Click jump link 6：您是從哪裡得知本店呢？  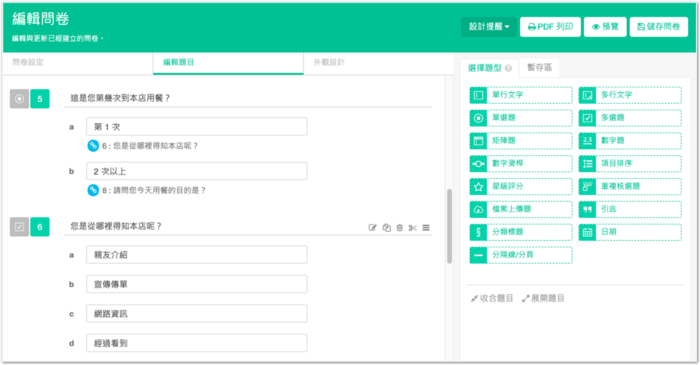click(x=150, y=146)
